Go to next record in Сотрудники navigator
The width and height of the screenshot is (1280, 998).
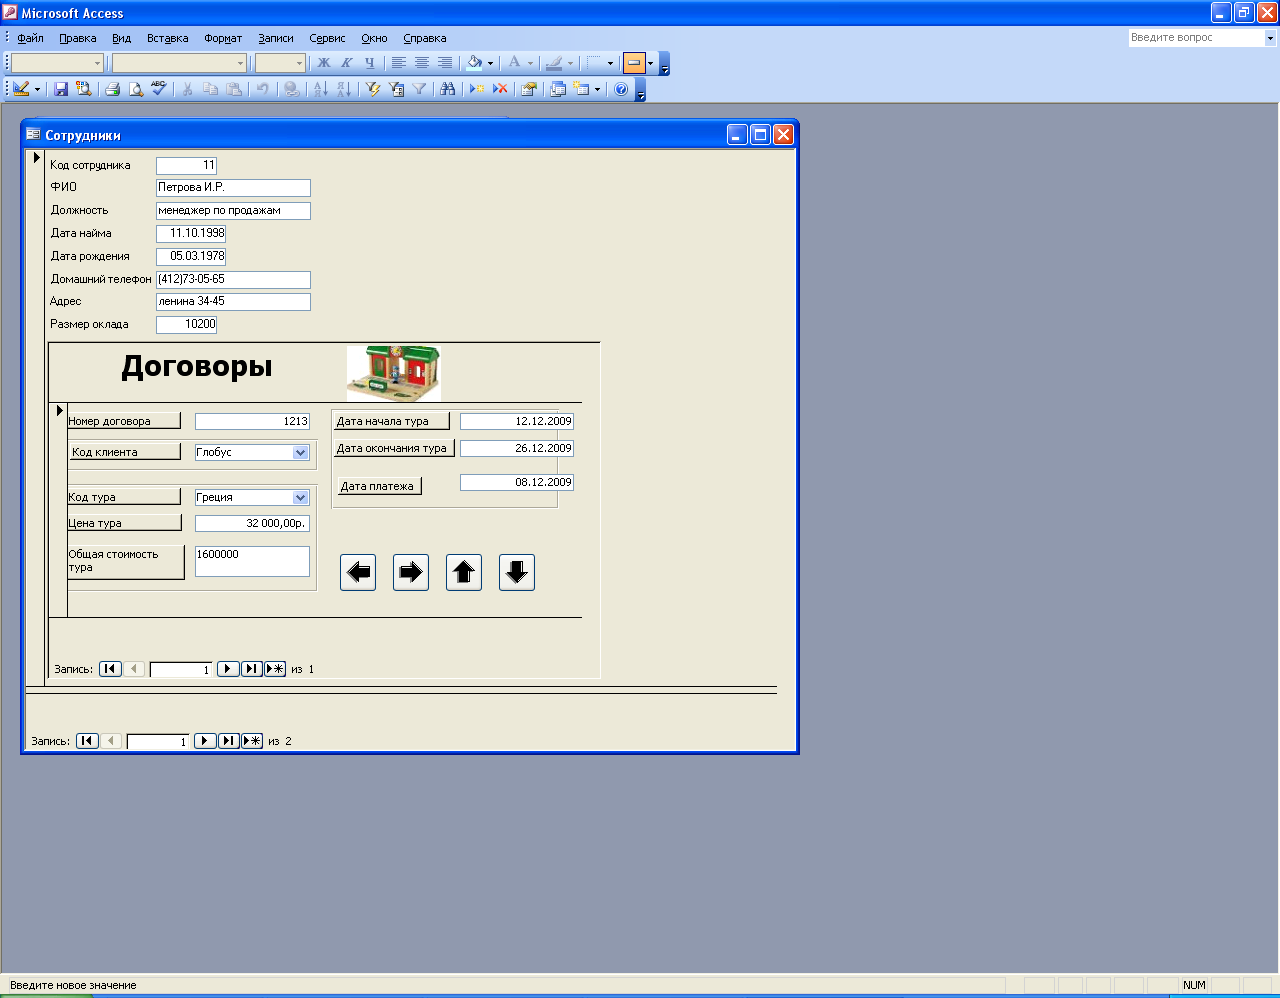205,741
